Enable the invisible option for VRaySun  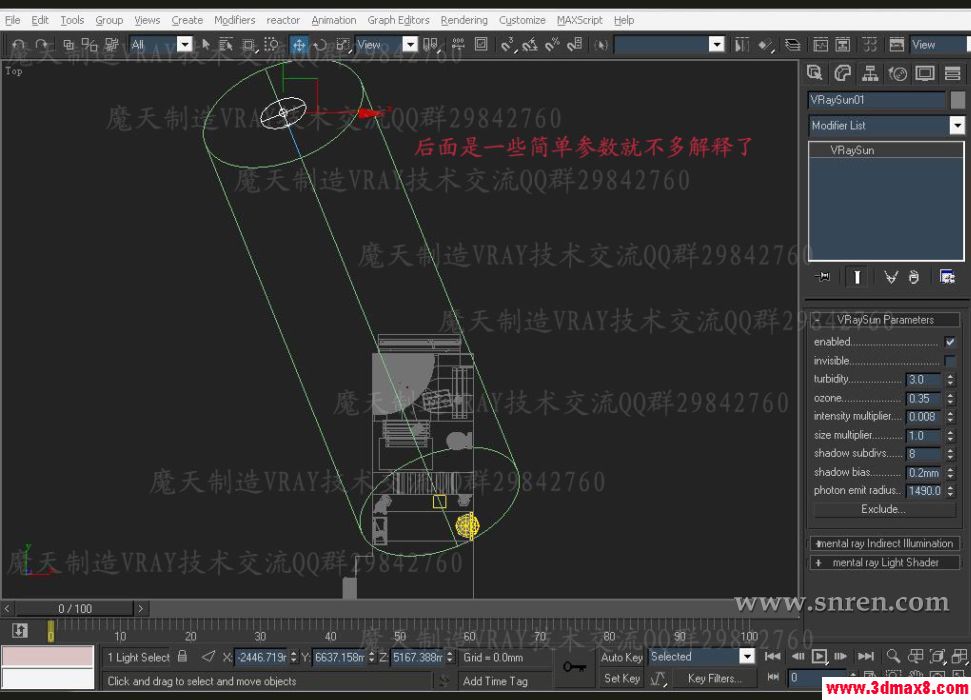tap(948, 360)
